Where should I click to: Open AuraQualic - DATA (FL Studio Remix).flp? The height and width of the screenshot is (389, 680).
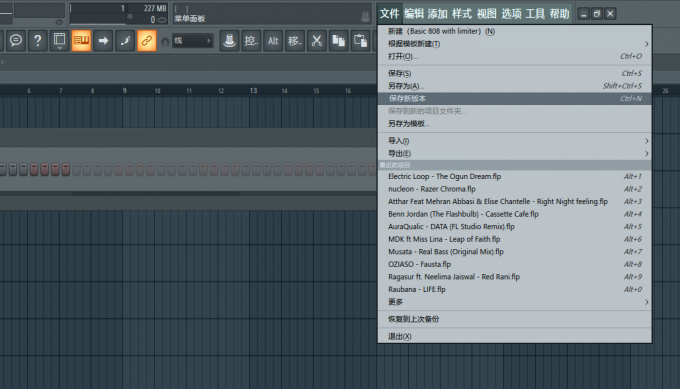(x=514, y=227)
